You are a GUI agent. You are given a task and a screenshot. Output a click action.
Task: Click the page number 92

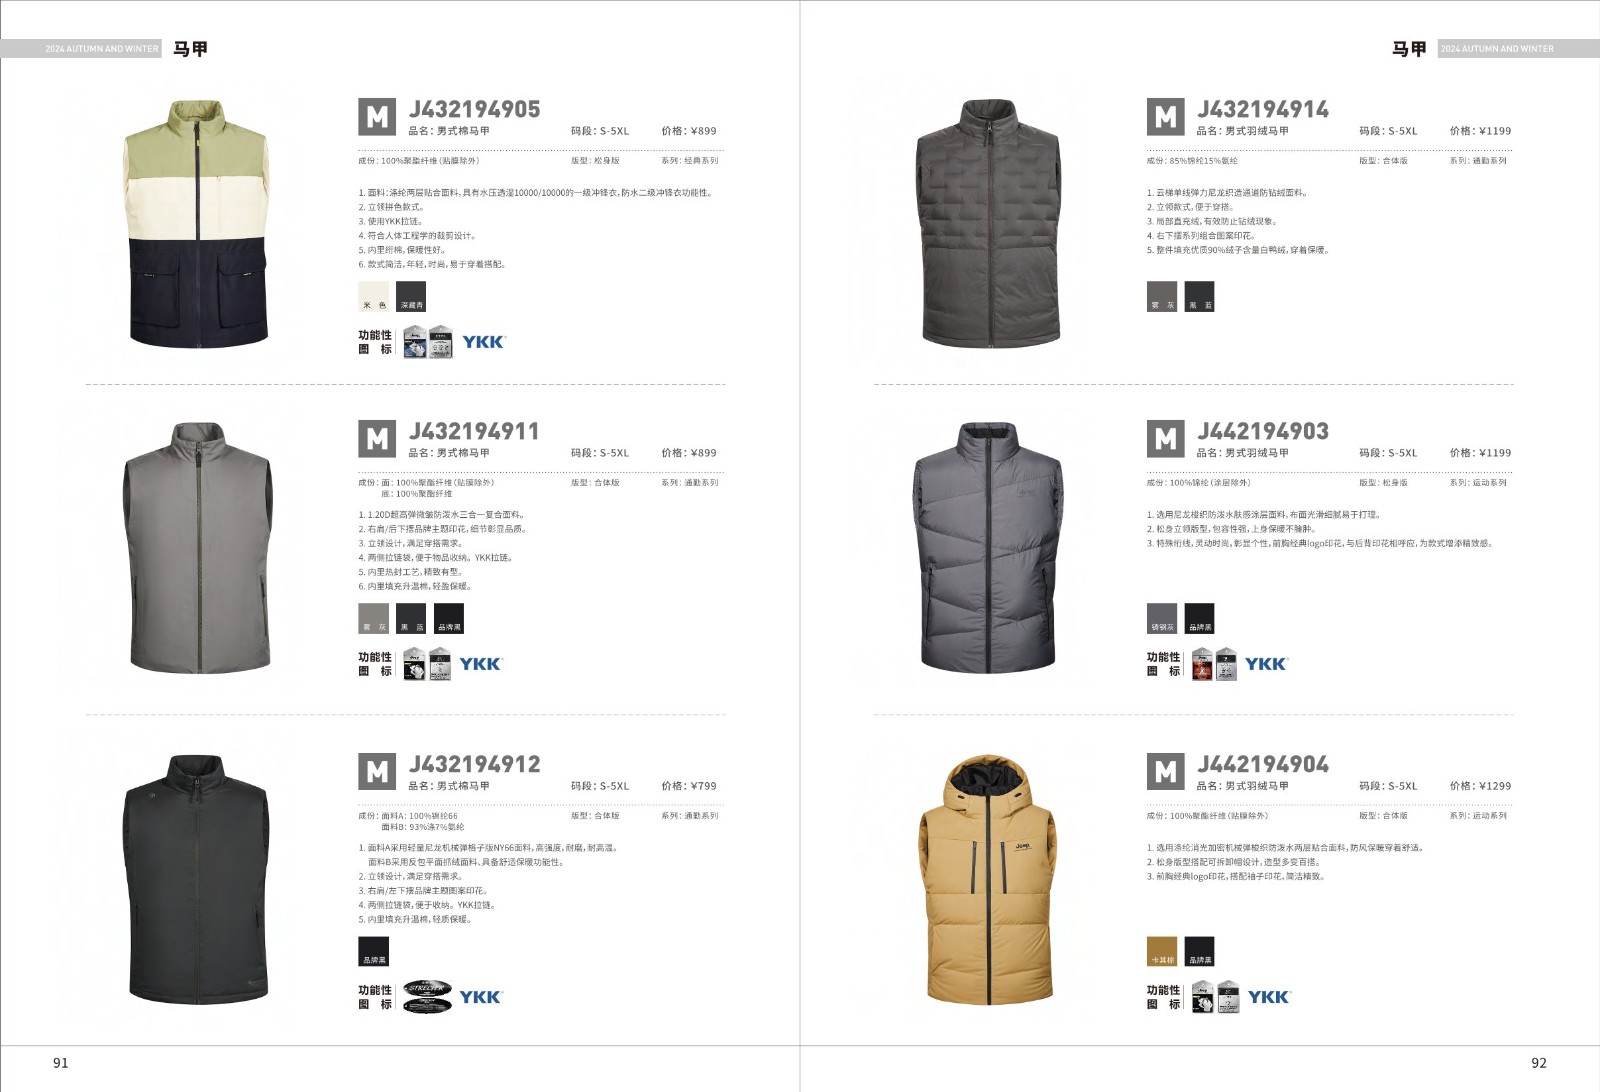[x=1539, y=1063]
